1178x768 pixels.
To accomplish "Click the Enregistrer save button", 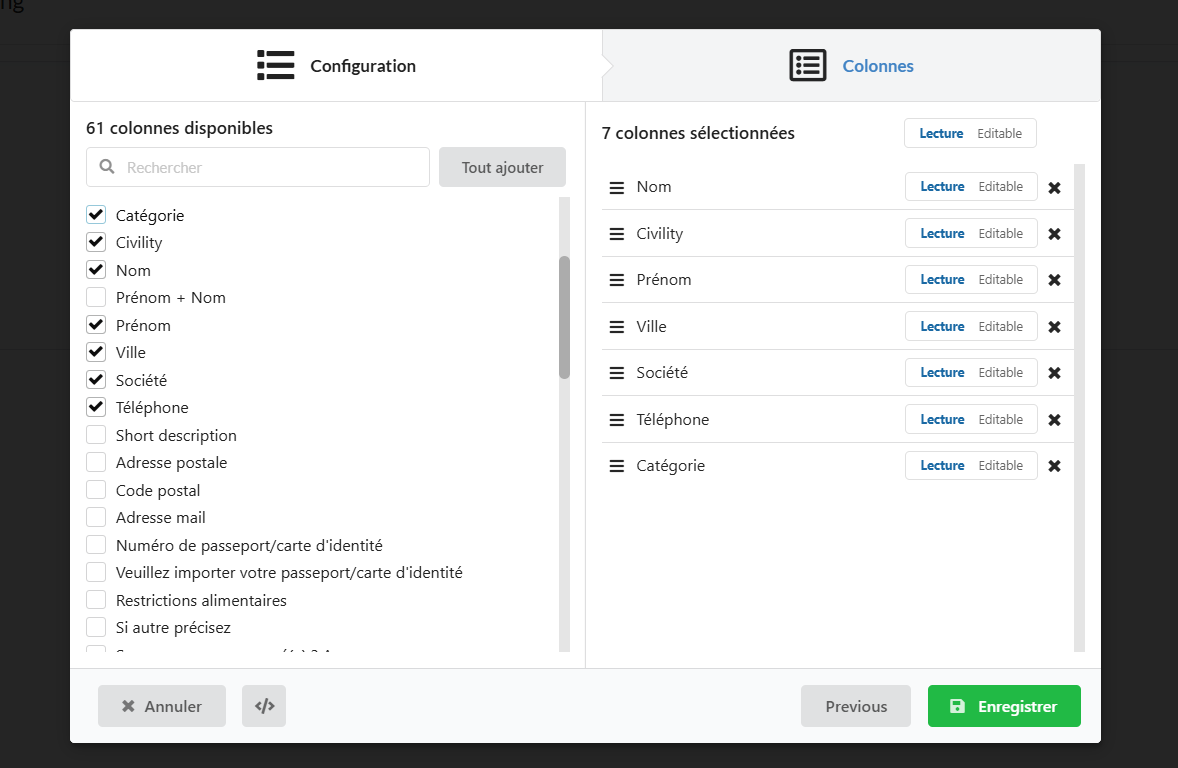I will tap(1004, 706).
